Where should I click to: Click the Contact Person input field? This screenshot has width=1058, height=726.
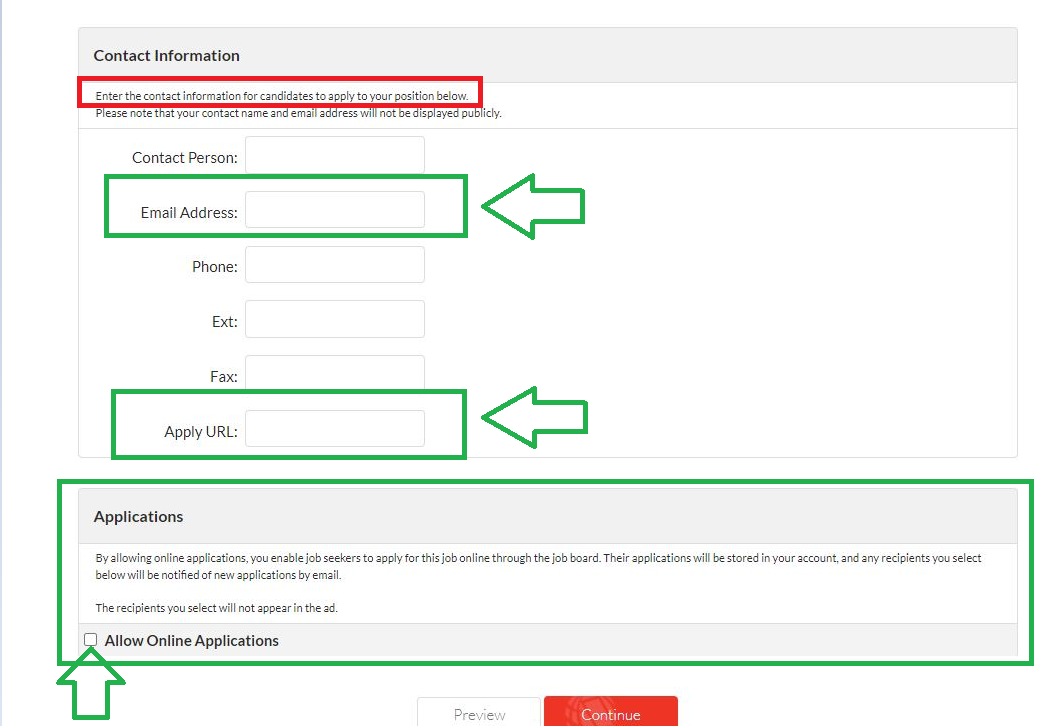tap(334, 155)
